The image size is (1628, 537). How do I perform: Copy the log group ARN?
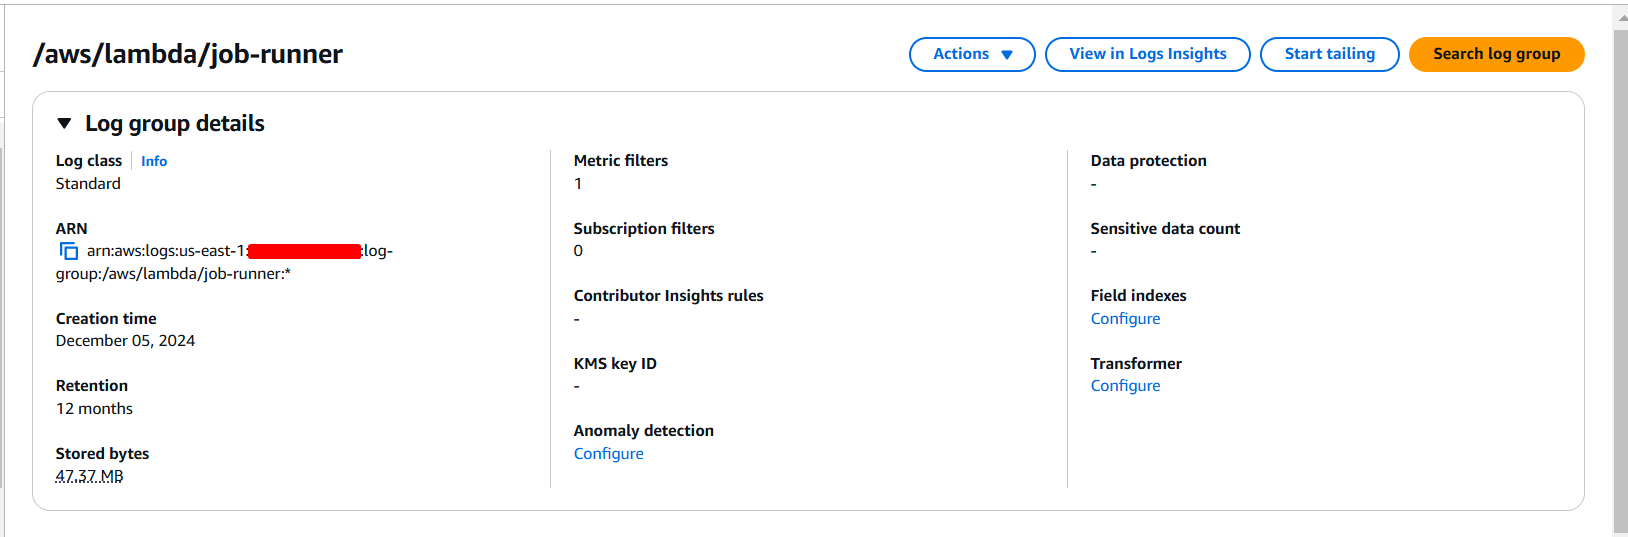68,251
